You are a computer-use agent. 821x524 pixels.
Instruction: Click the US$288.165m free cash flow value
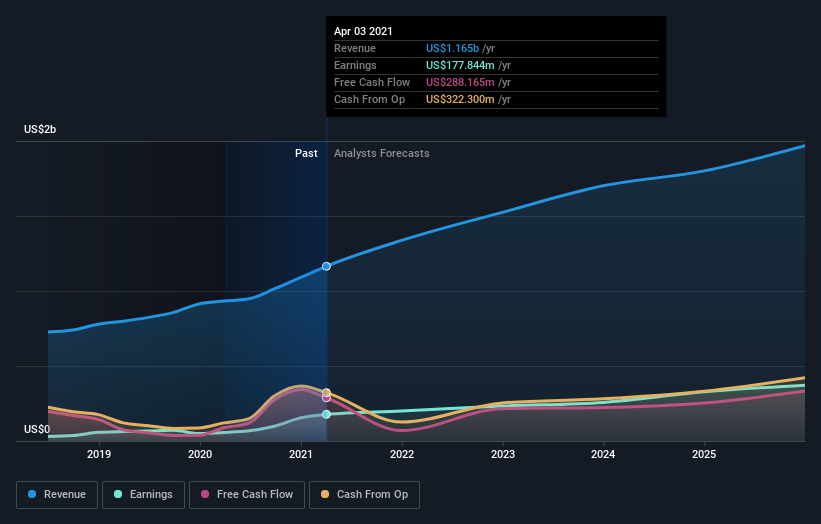pyautogui.click(x=460, y=82)
